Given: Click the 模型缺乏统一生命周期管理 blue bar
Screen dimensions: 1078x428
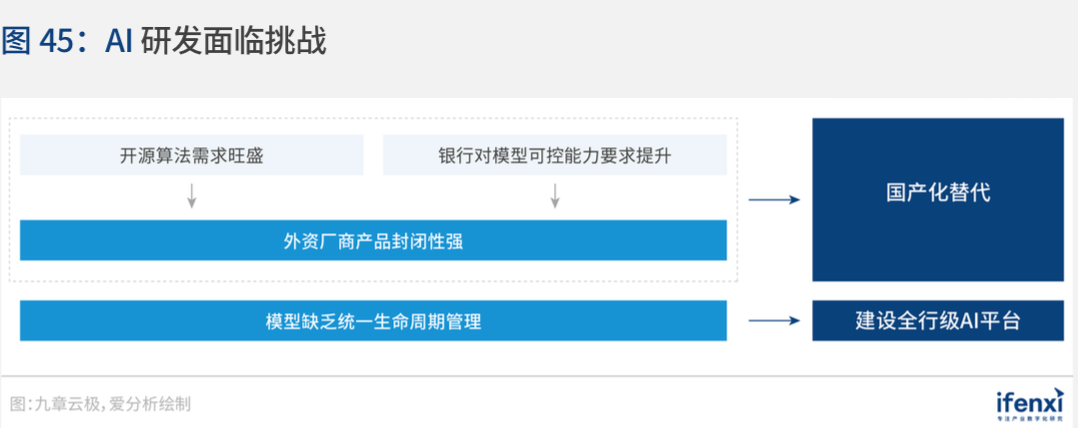Looking at the screenshot, I should 373,321.
